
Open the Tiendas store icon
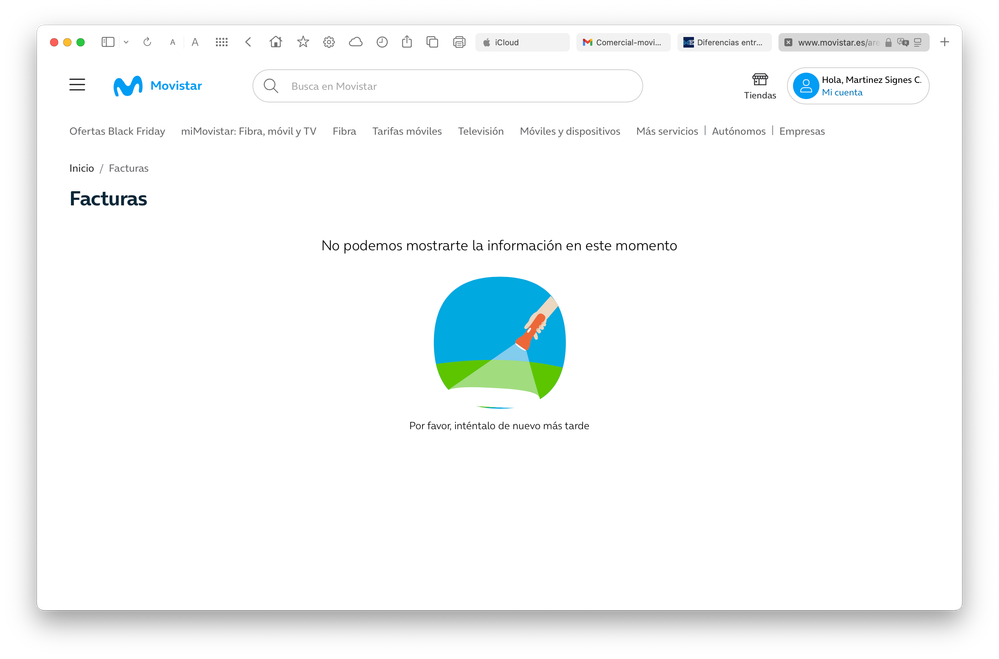click(x=760, y=80)
